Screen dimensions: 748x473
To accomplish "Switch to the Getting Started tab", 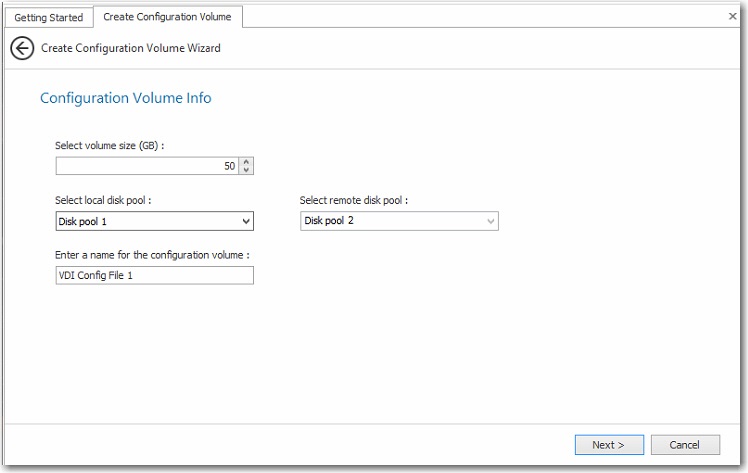I will [48, 18].
